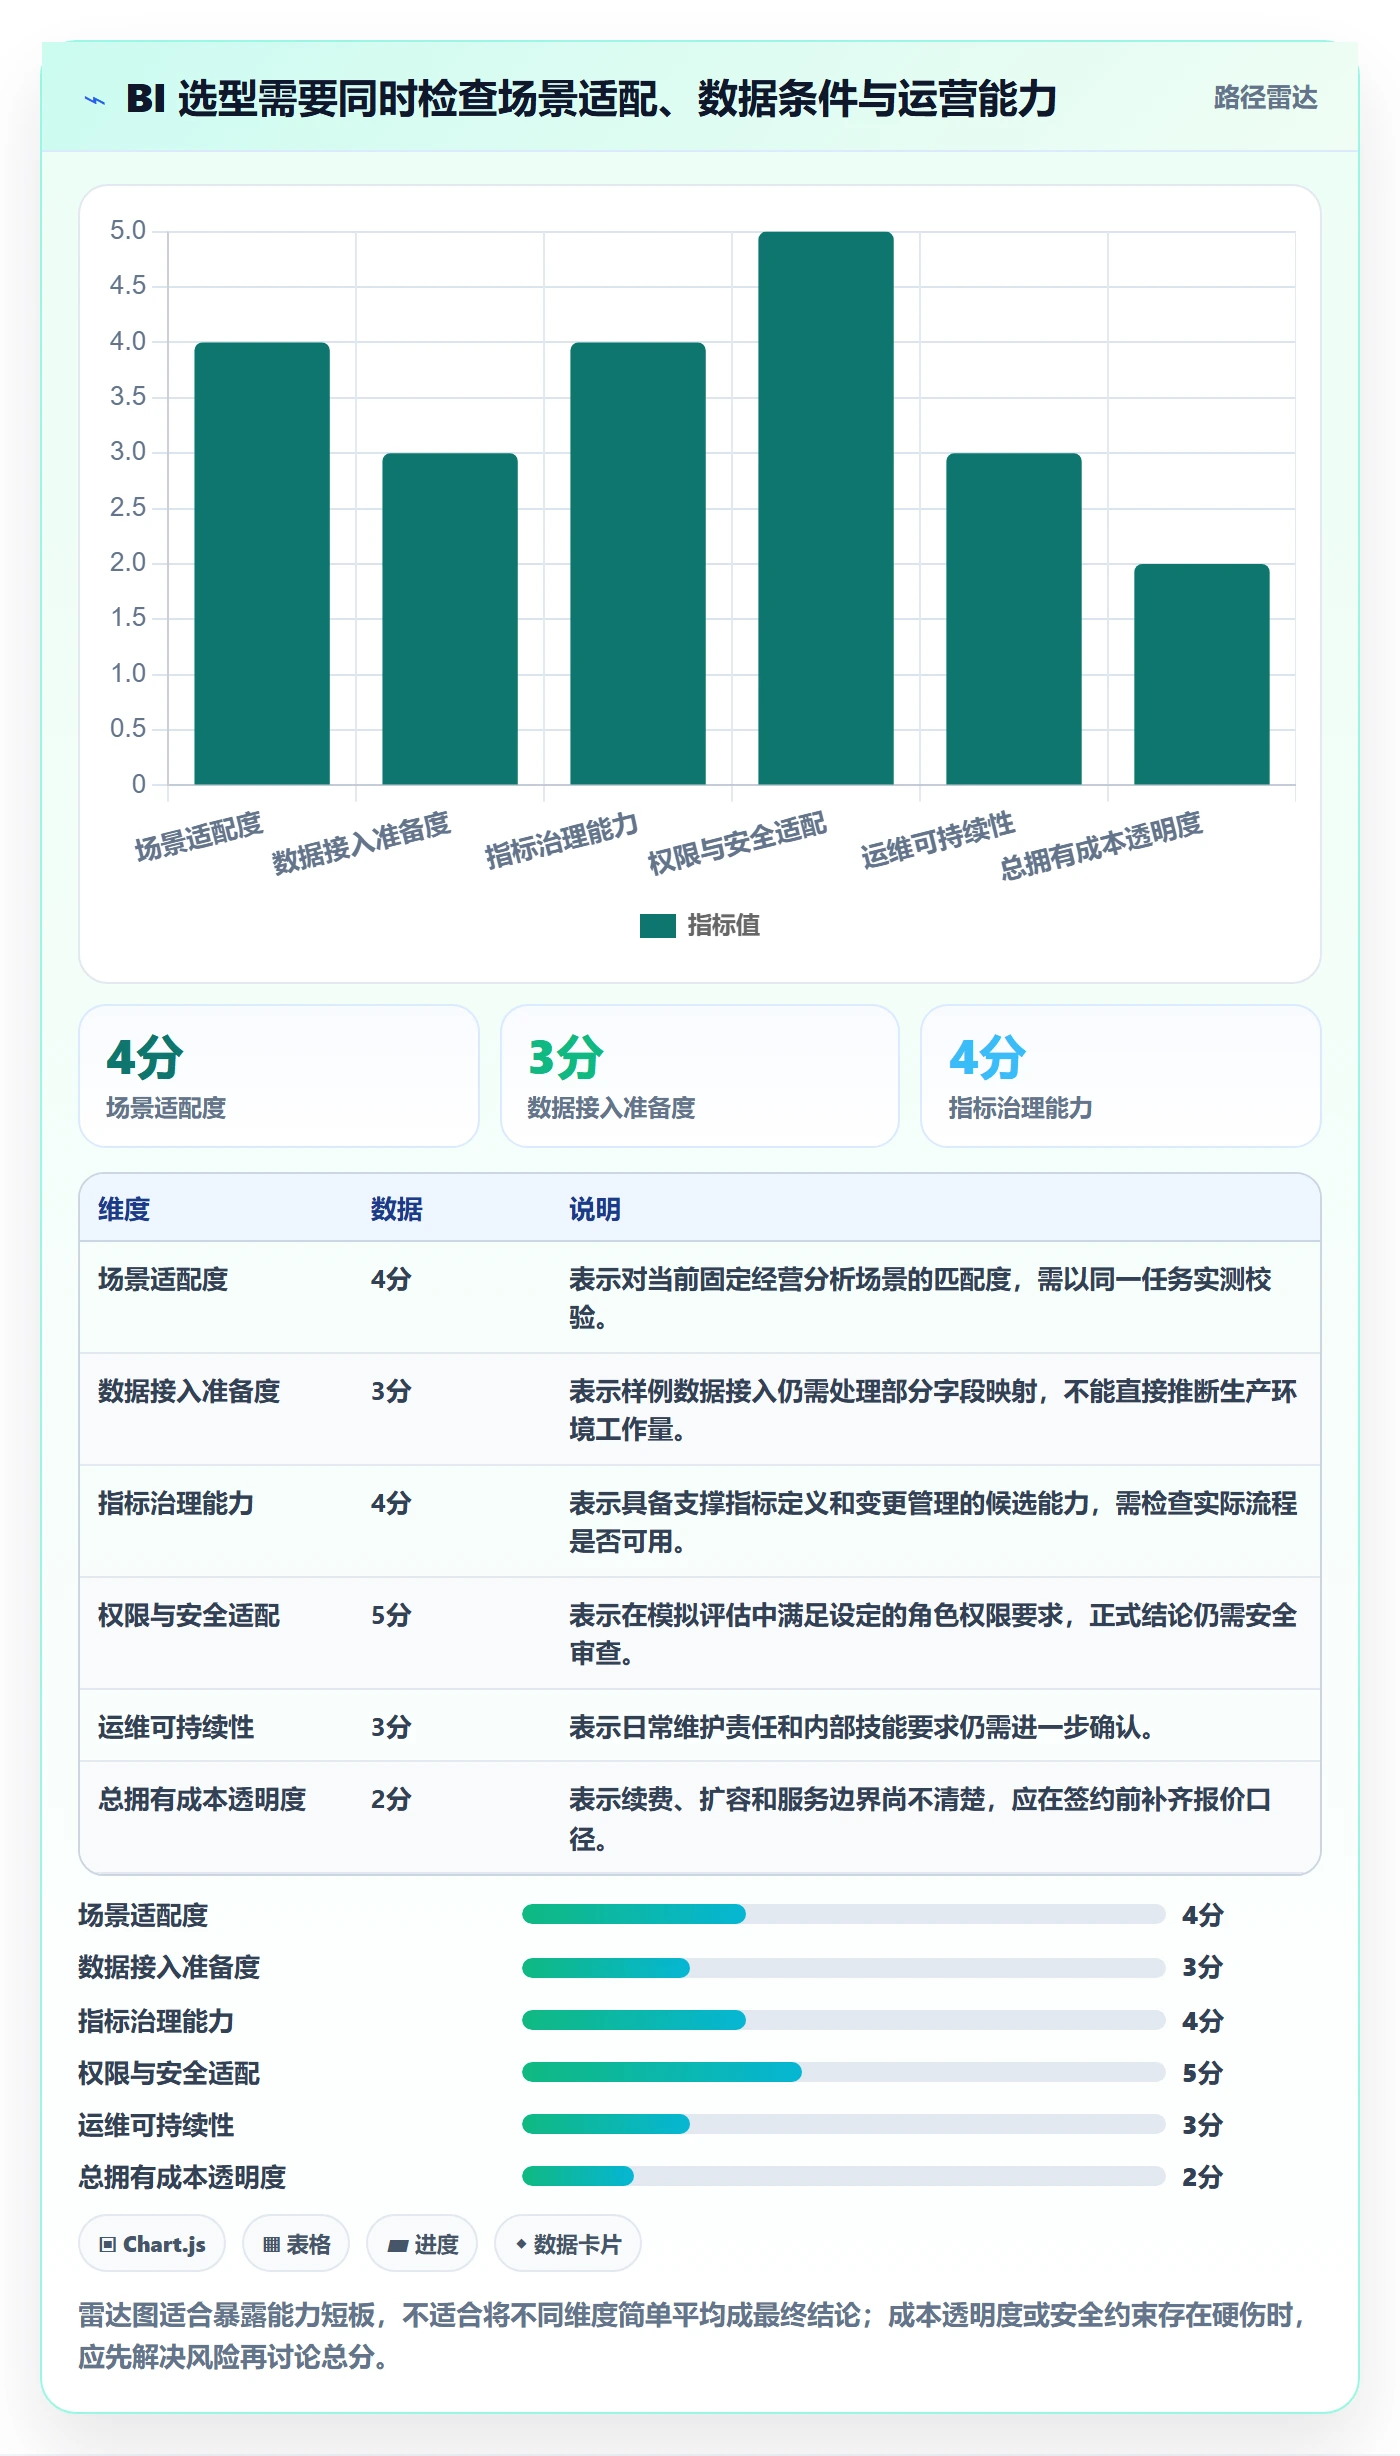Select the 数据接入准备度 table row name

coord(189,1391)
